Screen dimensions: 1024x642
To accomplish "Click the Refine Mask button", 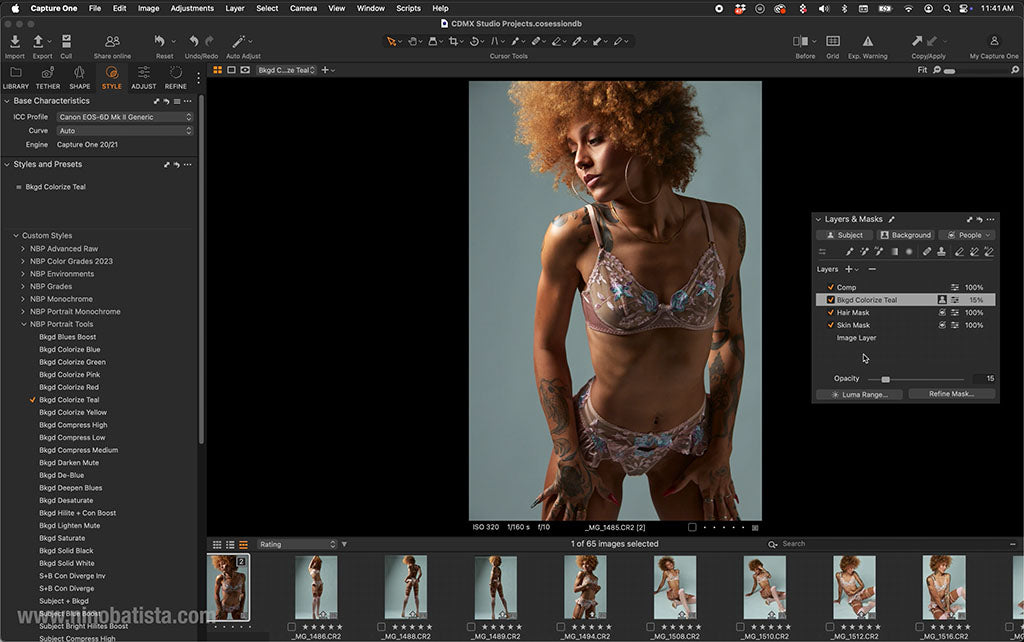I will (x=951, y=394).
